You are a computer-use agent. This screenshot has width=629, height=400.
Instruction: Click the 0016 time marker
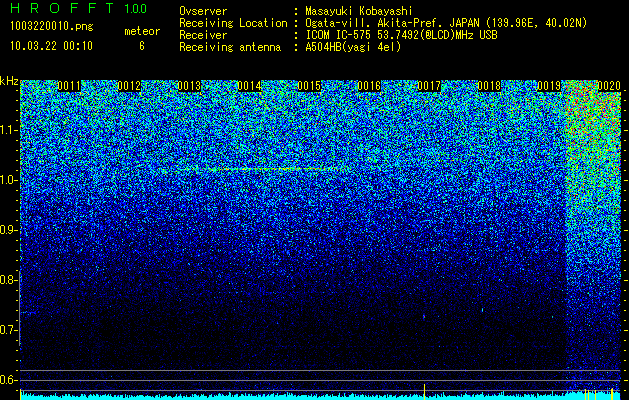369,86
